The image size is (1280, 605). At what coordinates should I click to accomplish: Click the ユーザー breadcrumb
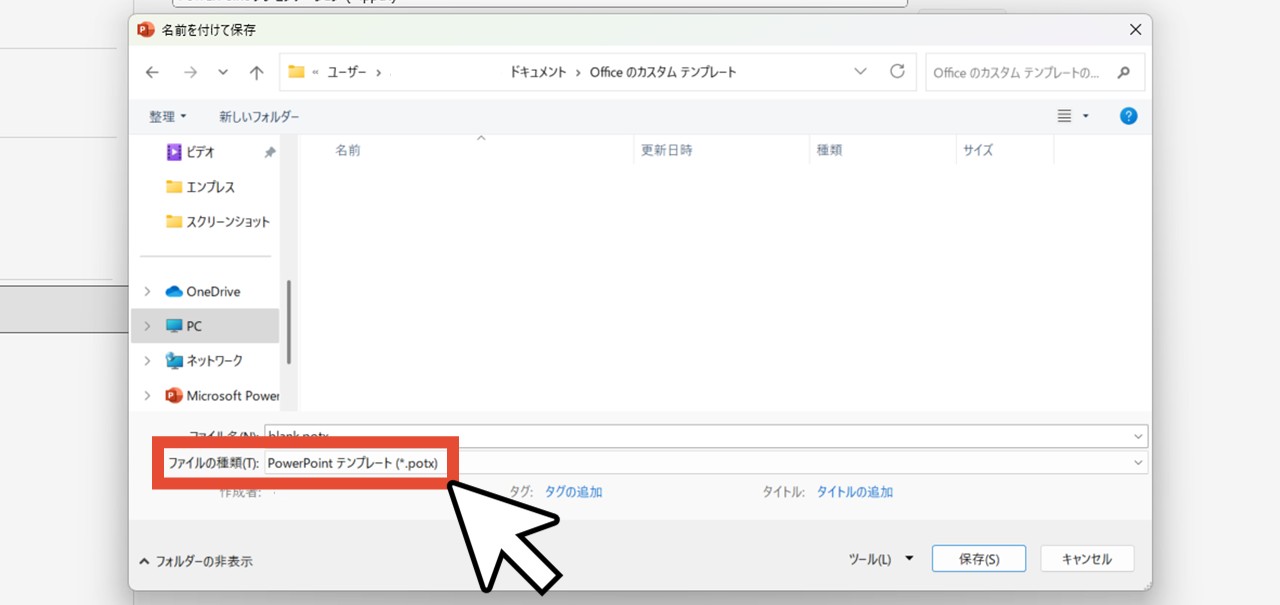point(347,72)
